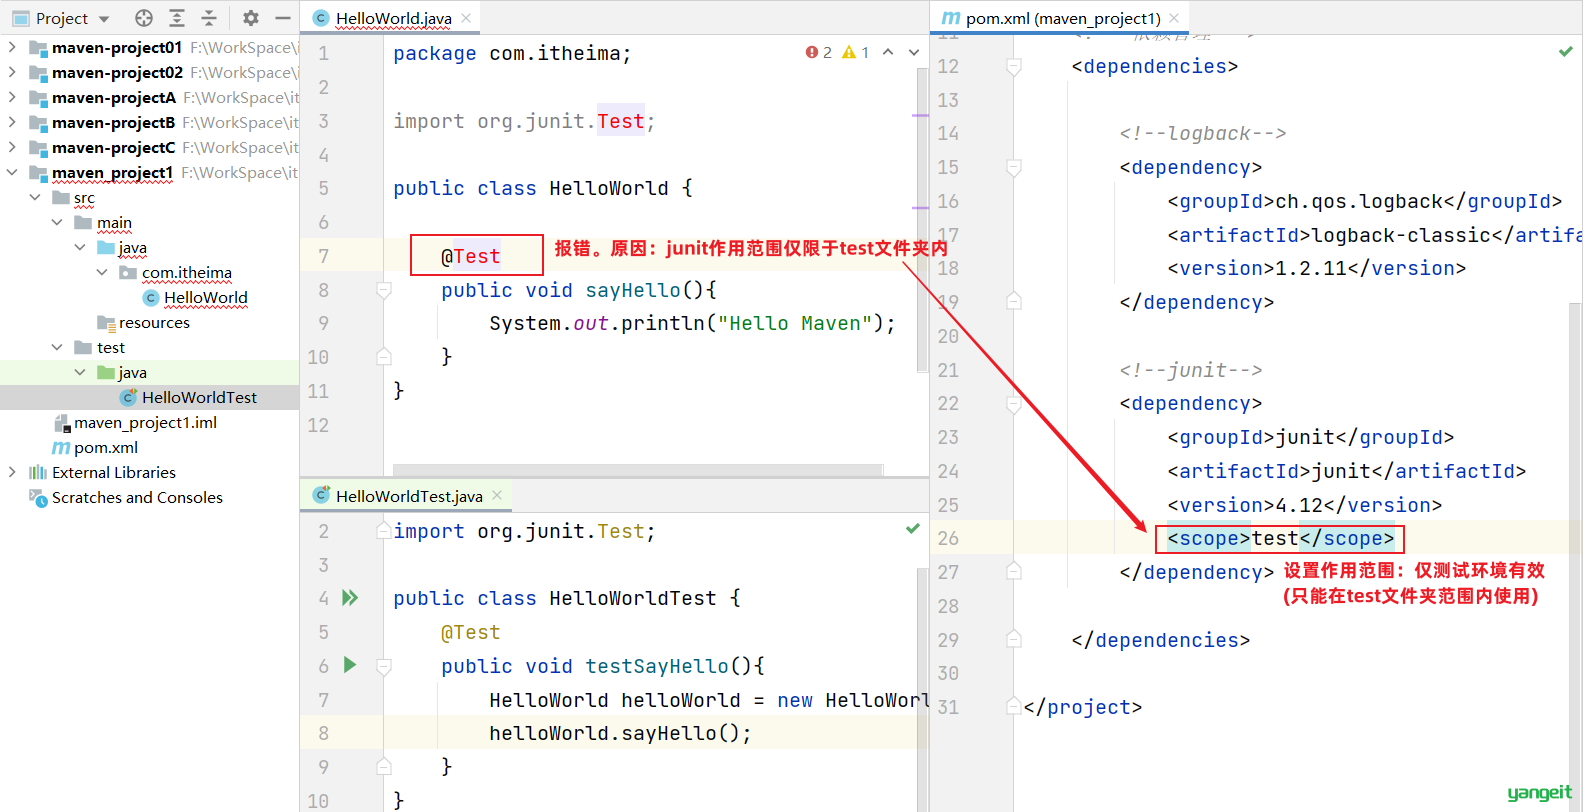Go to next highlighted error arrow
Viewport: 1583px width, 812px height.
[x=914, y=52]
